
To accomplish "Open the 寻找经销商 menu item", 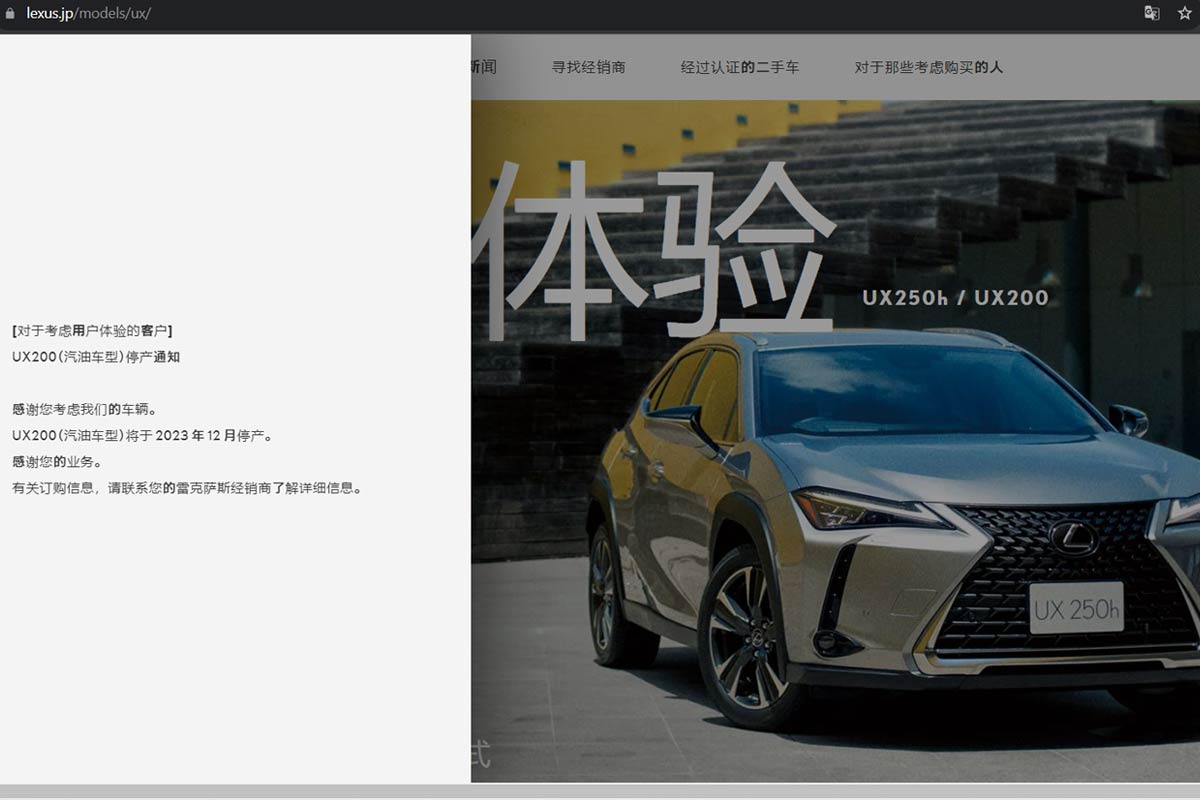I will (x=588, y=68).
